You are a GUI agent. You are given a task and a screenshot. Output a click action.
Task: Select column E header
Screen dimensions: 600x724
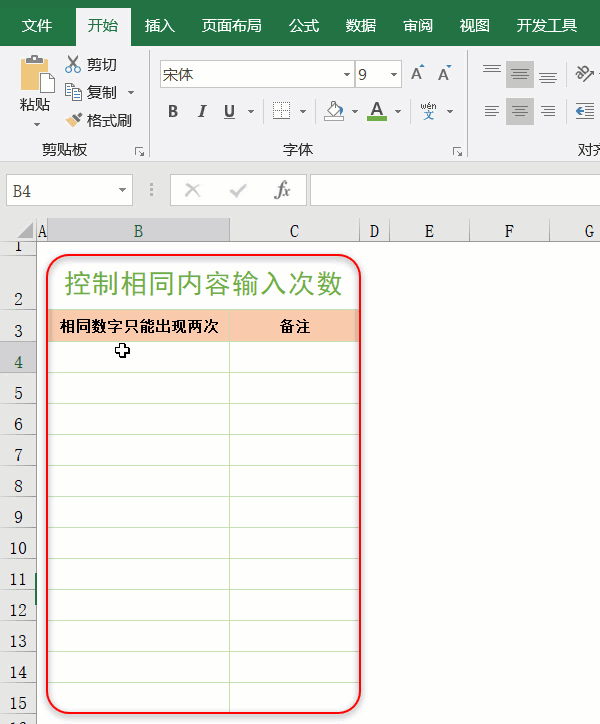pyautogui.click(x=429, y=230)
